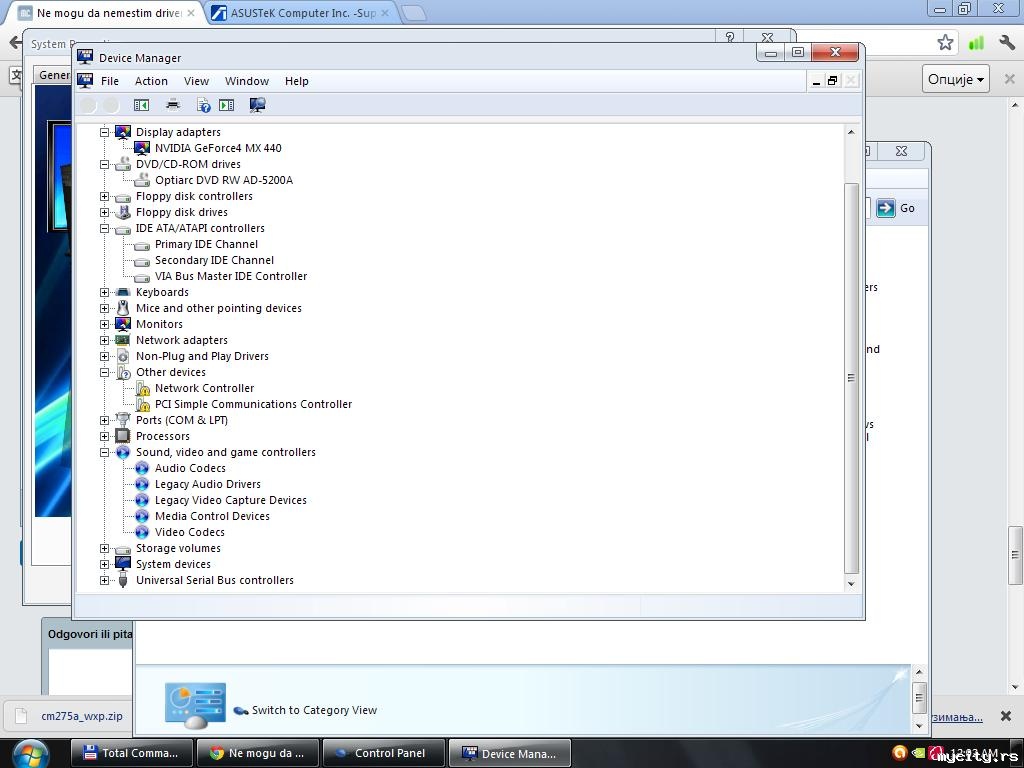
Task: Click the Legacy Video Capture Devices icon
Action: [142, 500]
